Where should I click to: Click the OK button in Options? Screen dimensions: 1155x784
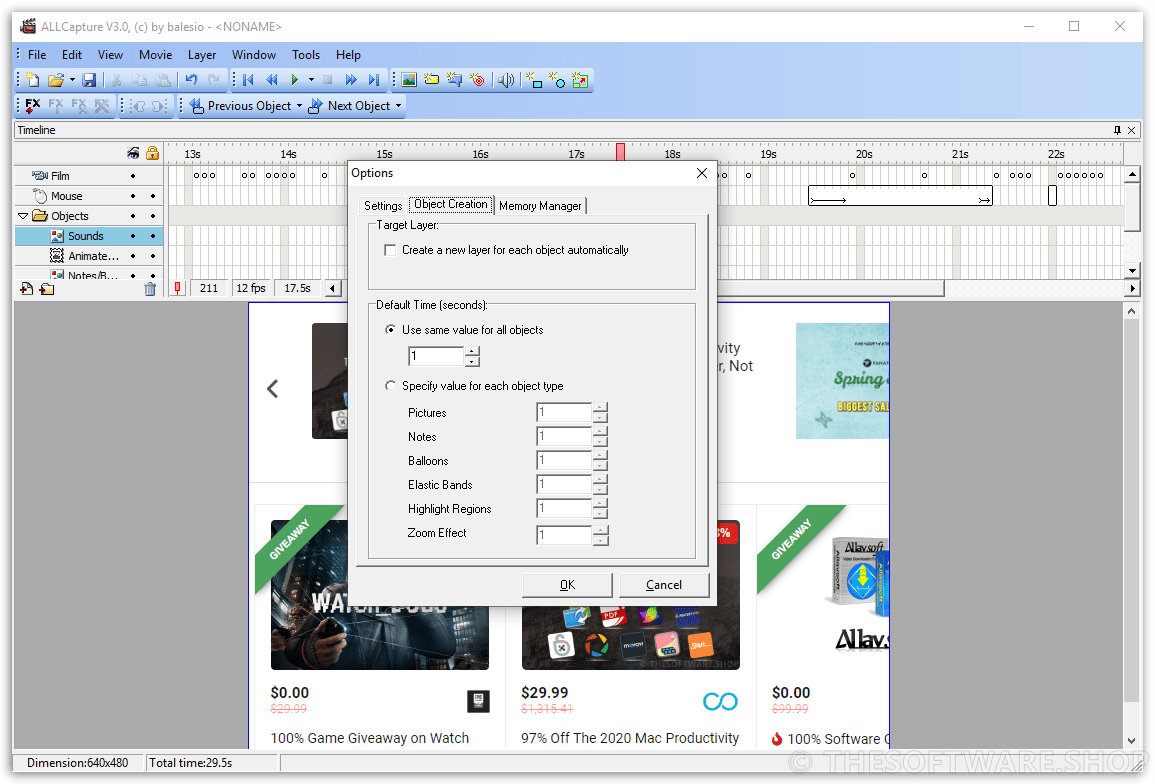pos(567,585)
